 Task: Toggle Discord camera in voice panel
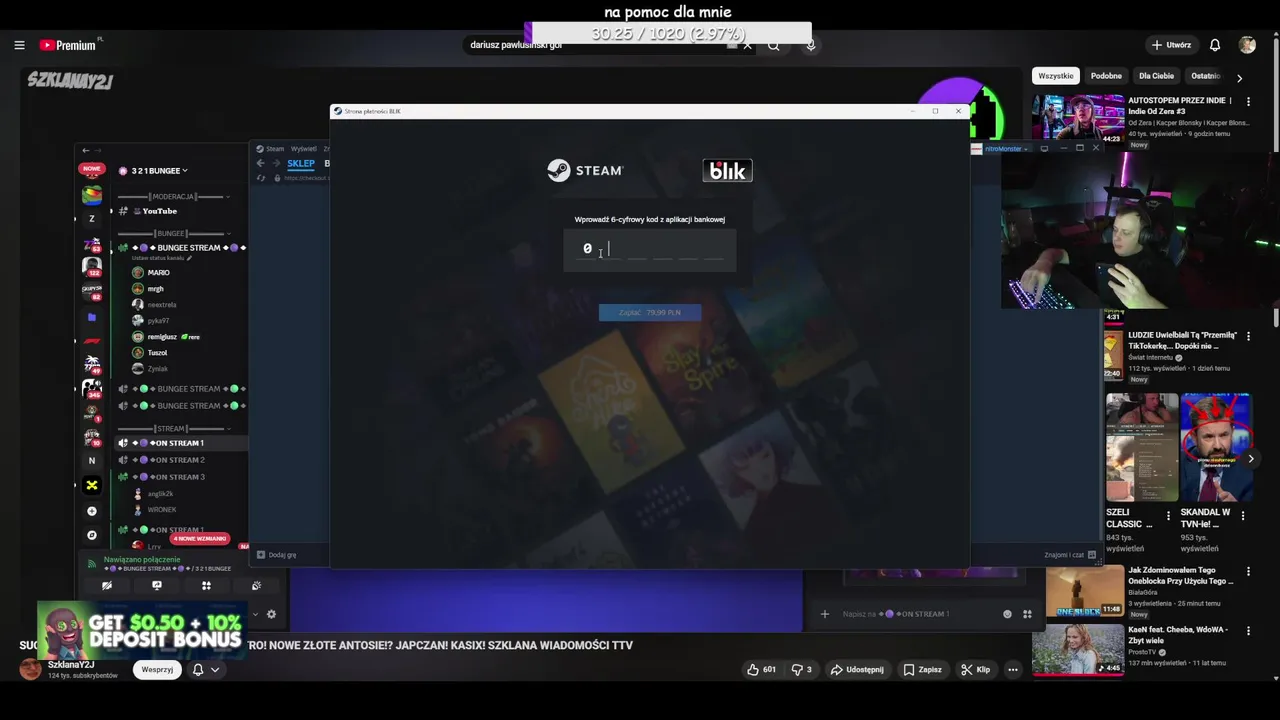107,586
